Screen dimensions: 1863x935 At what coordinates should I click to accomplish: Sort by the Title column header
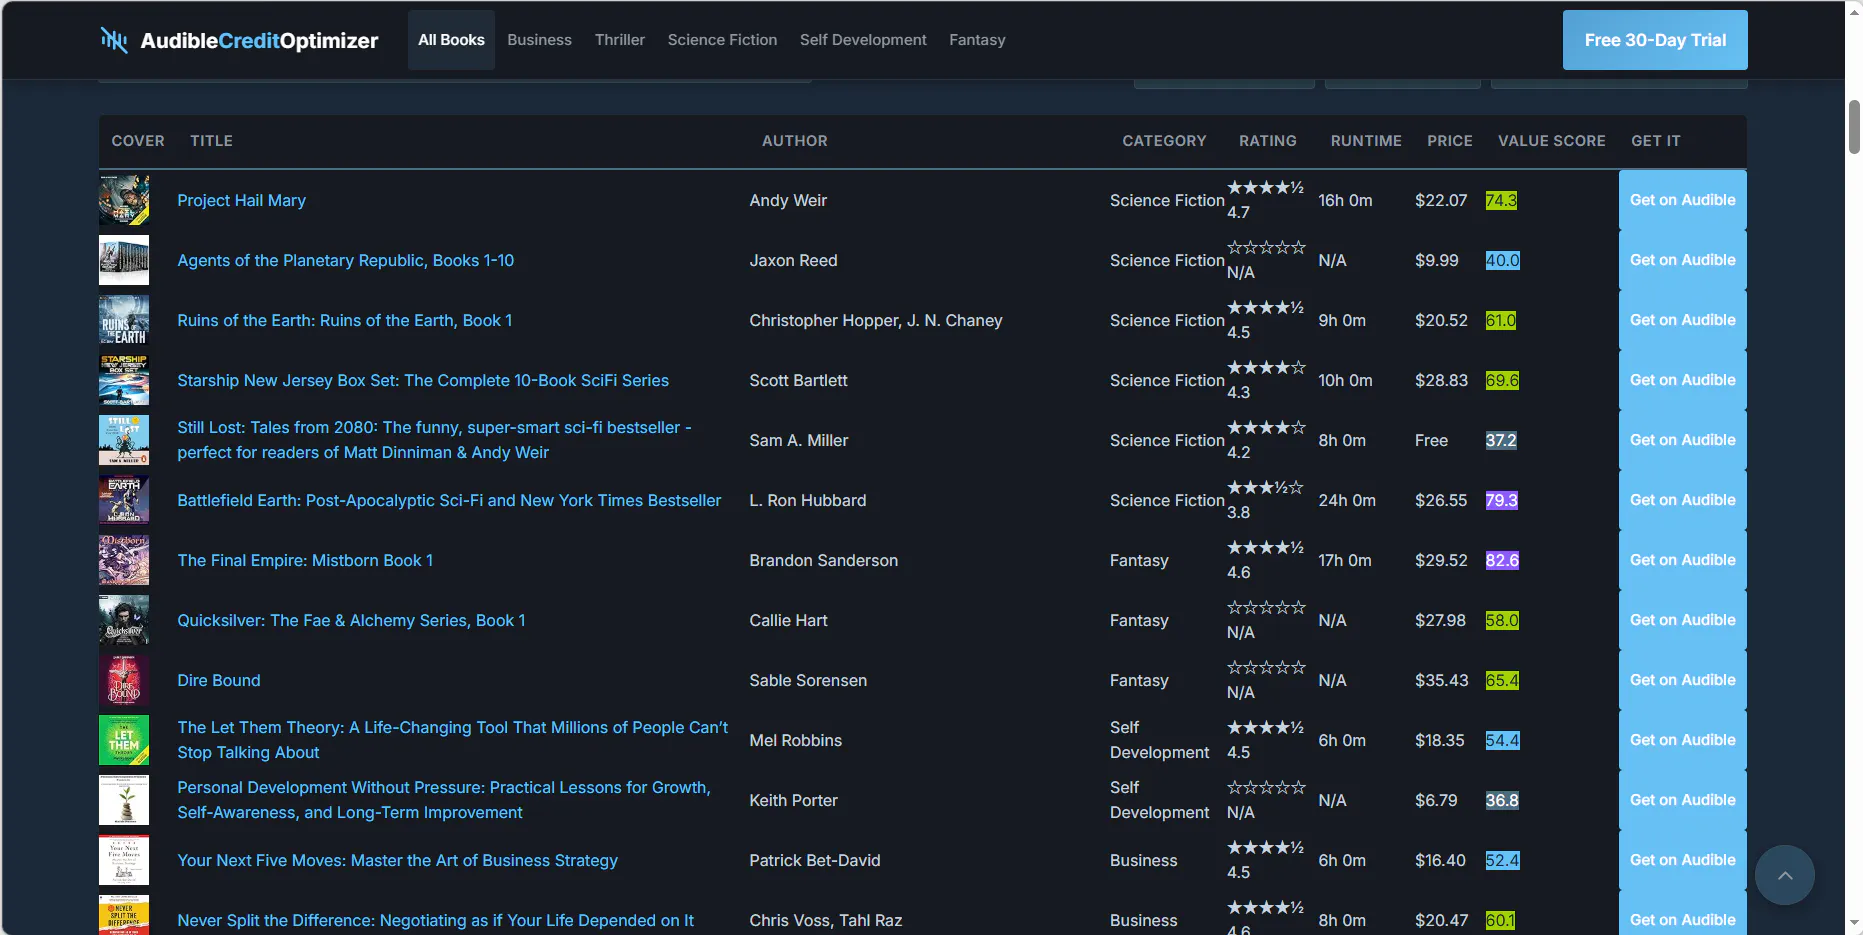coord(211,141)
